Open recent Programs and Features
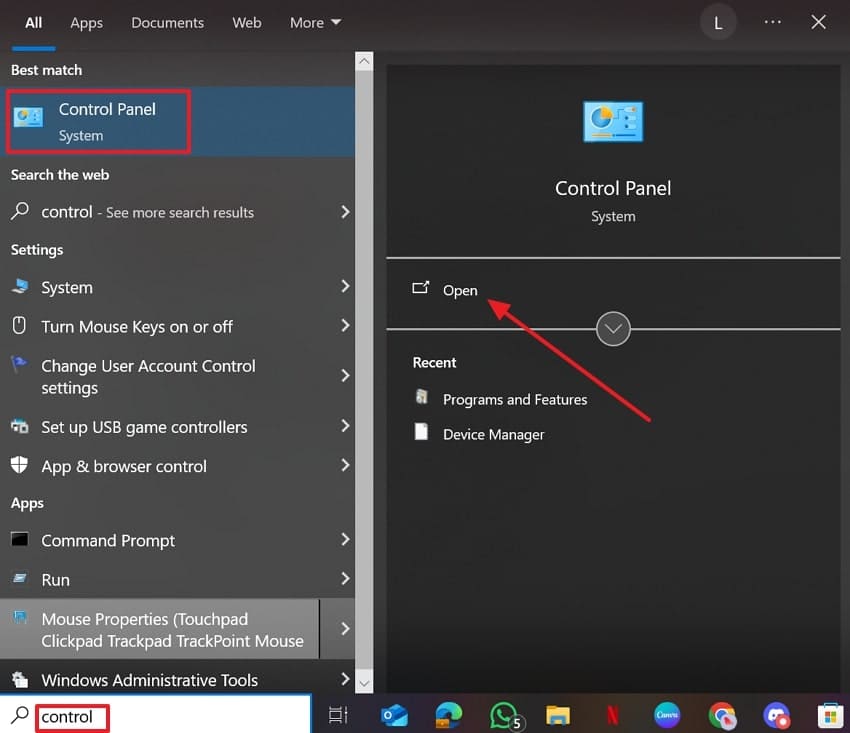This screenshot has height=733, width=850. (x=515, y=400)
